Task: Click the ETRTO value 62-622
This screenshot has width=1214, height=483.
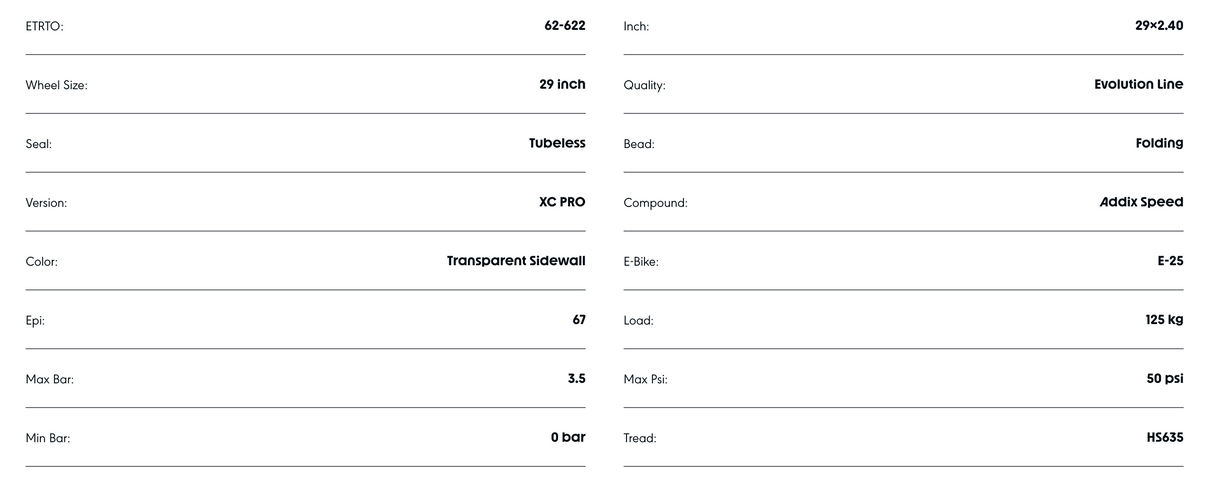Action: click(x=564, y=25)
